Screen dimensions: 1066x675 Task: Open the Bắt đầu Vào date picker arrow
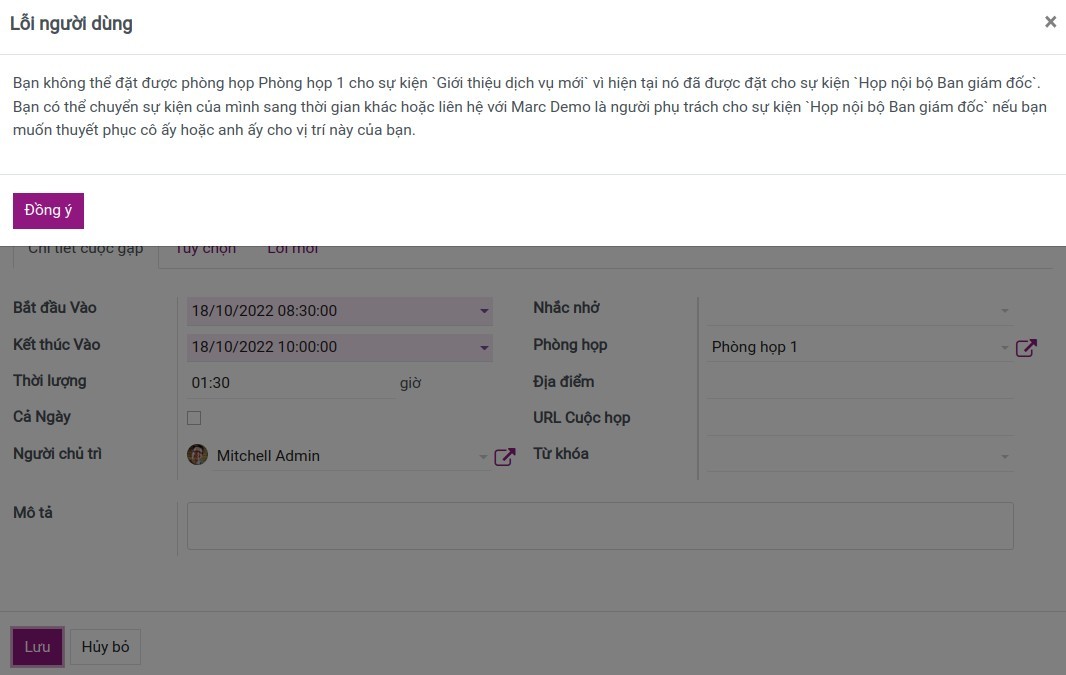pyautogui.click(x=485, y=311)
